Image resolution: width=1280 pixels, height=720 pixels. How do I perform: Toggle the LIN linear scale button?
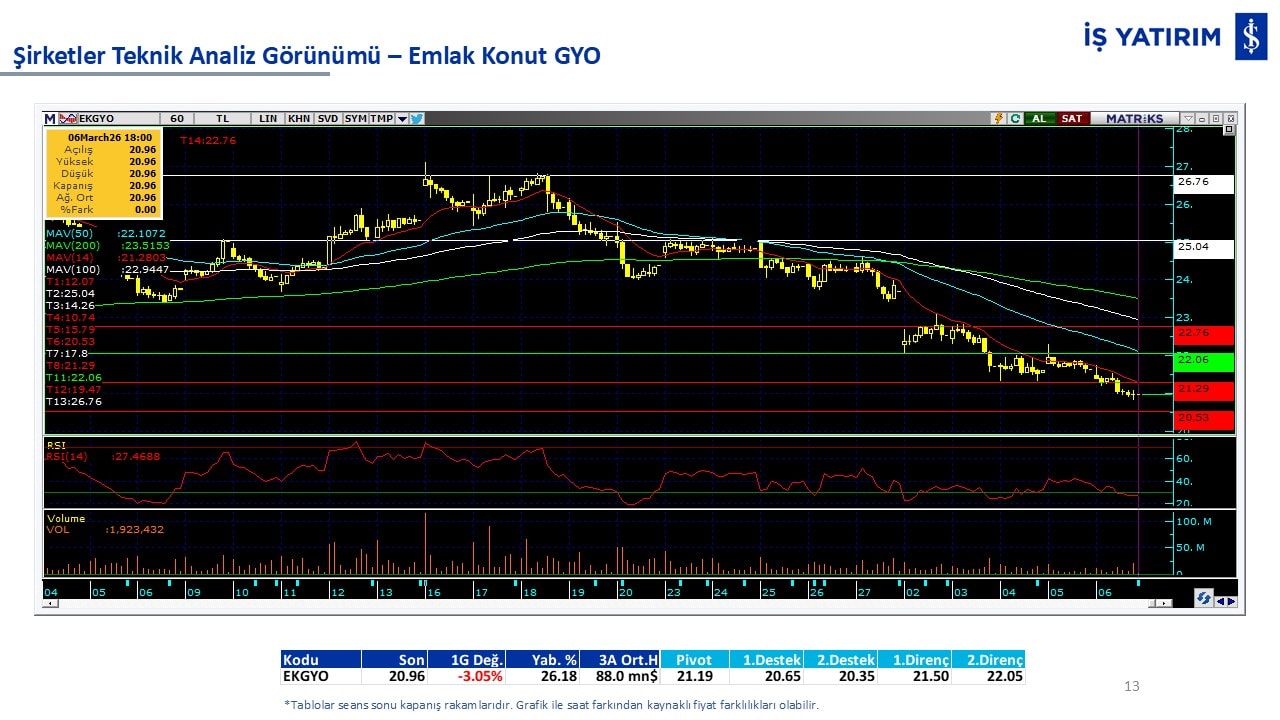click(268, 118)
